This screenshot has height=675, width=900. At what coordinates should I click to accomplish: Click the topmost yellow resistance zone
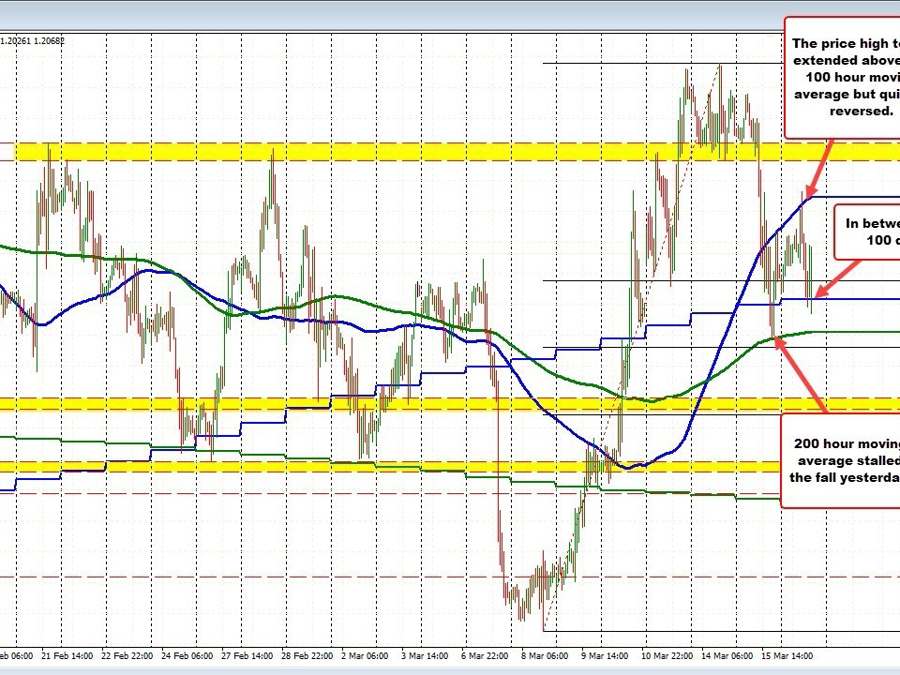[300, 150]
